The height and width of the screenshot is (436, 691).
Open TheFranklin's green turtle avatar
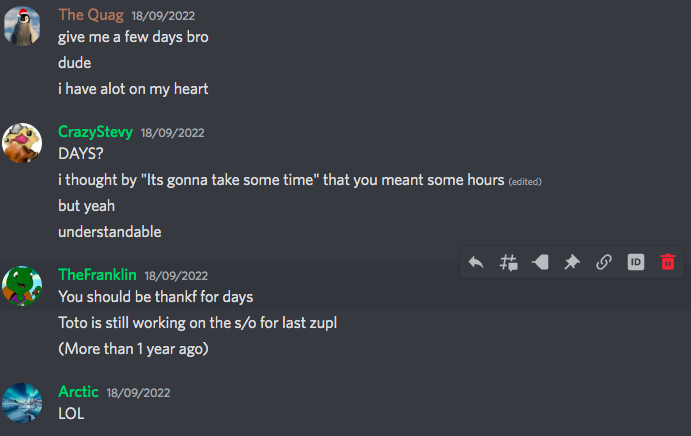22,286
